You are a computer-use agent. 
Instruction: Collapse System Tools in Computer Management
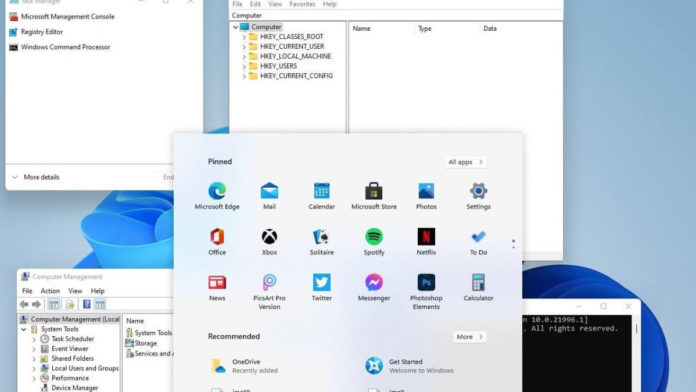(x=24, y=329)
